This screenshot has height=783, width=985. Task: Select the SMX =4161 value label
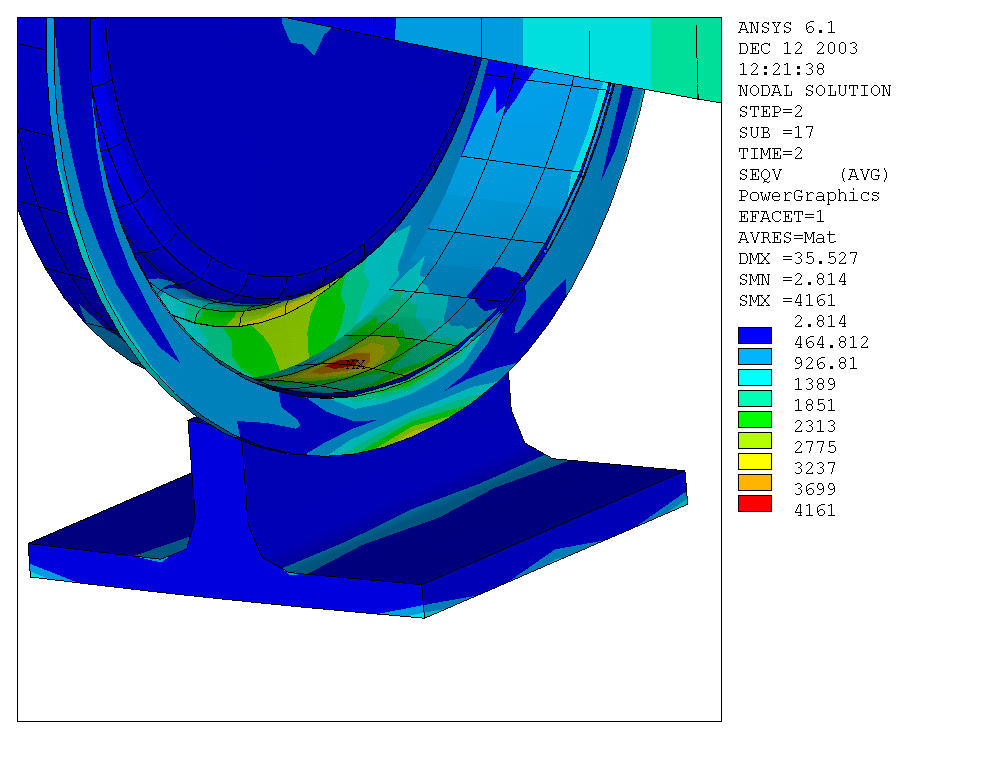click(786, 301)
